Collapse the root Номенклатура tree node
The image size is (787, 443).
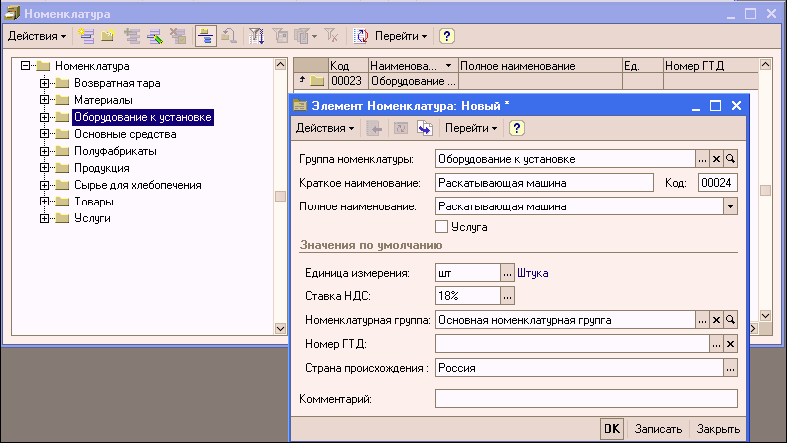27,66
